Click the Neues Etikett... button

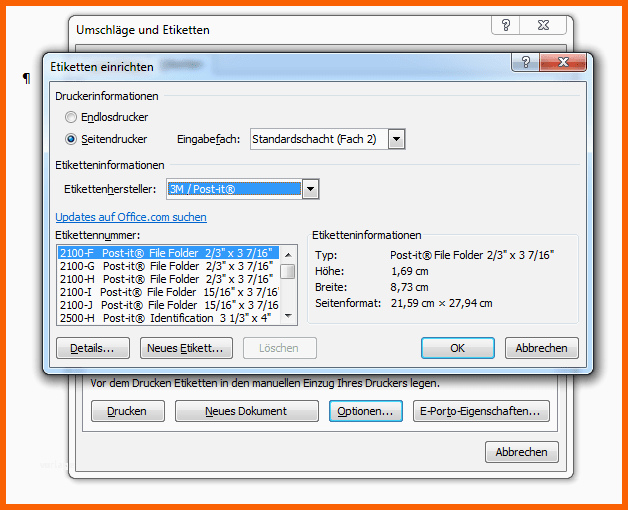(x=186, y=348)
